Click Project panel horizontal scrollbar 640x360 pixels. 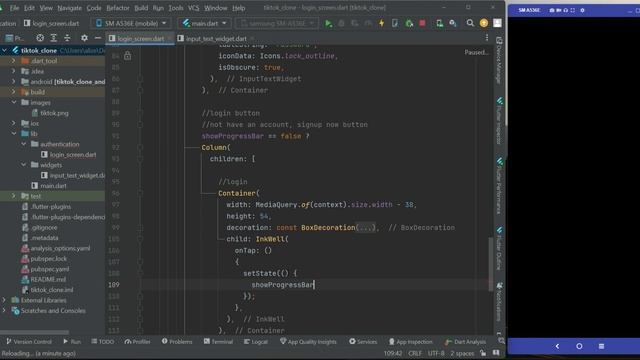(35, 332)
